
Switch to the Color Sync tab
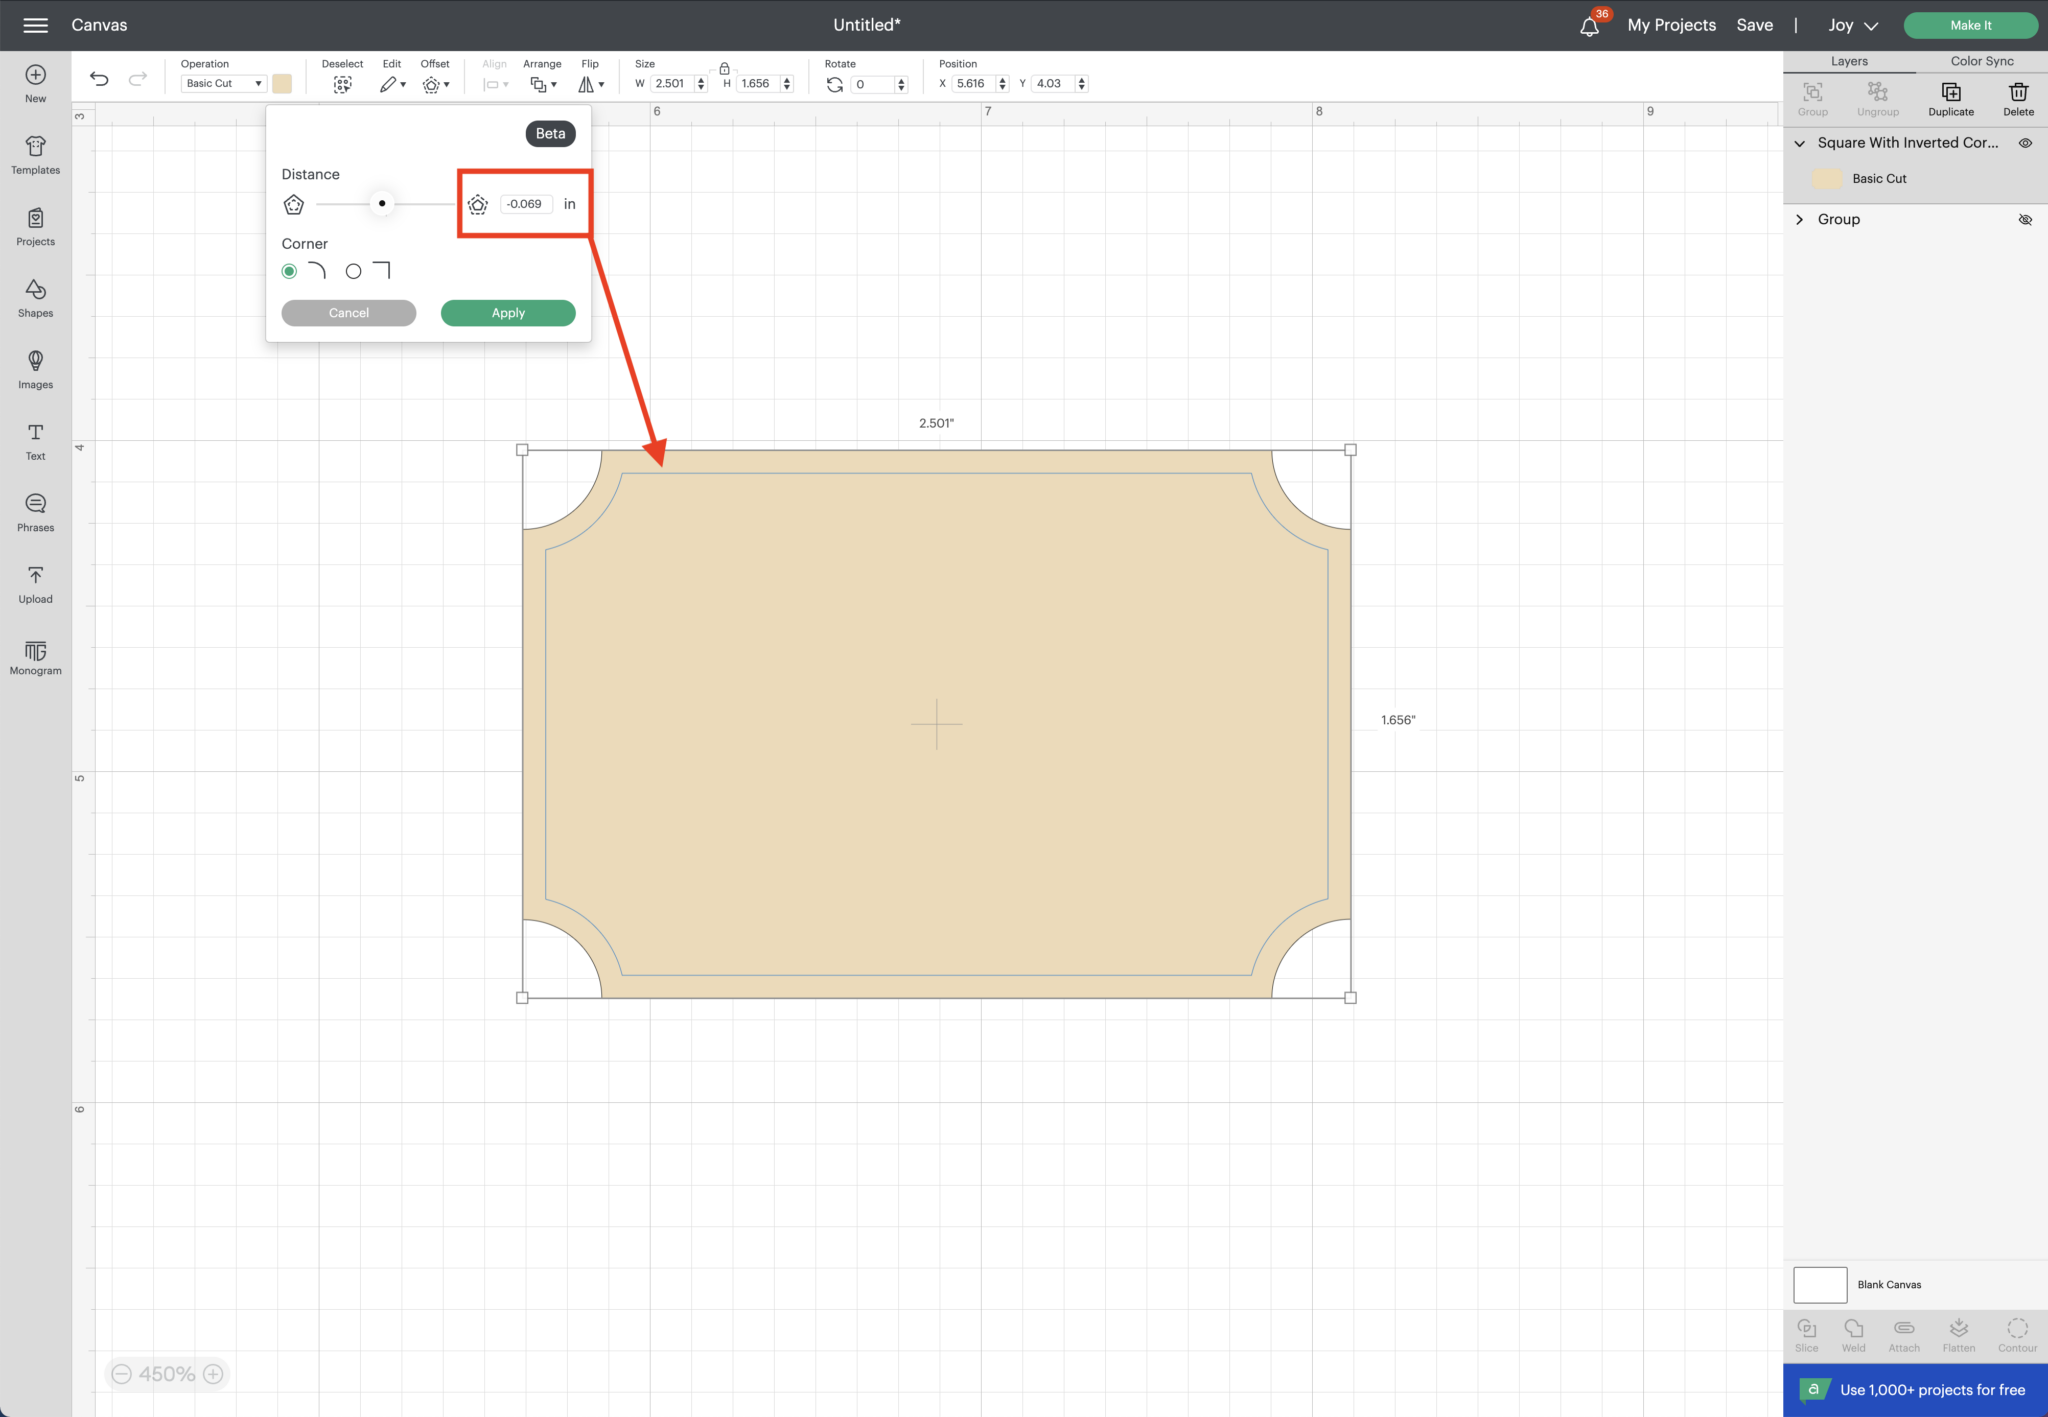pos(1981,61)
